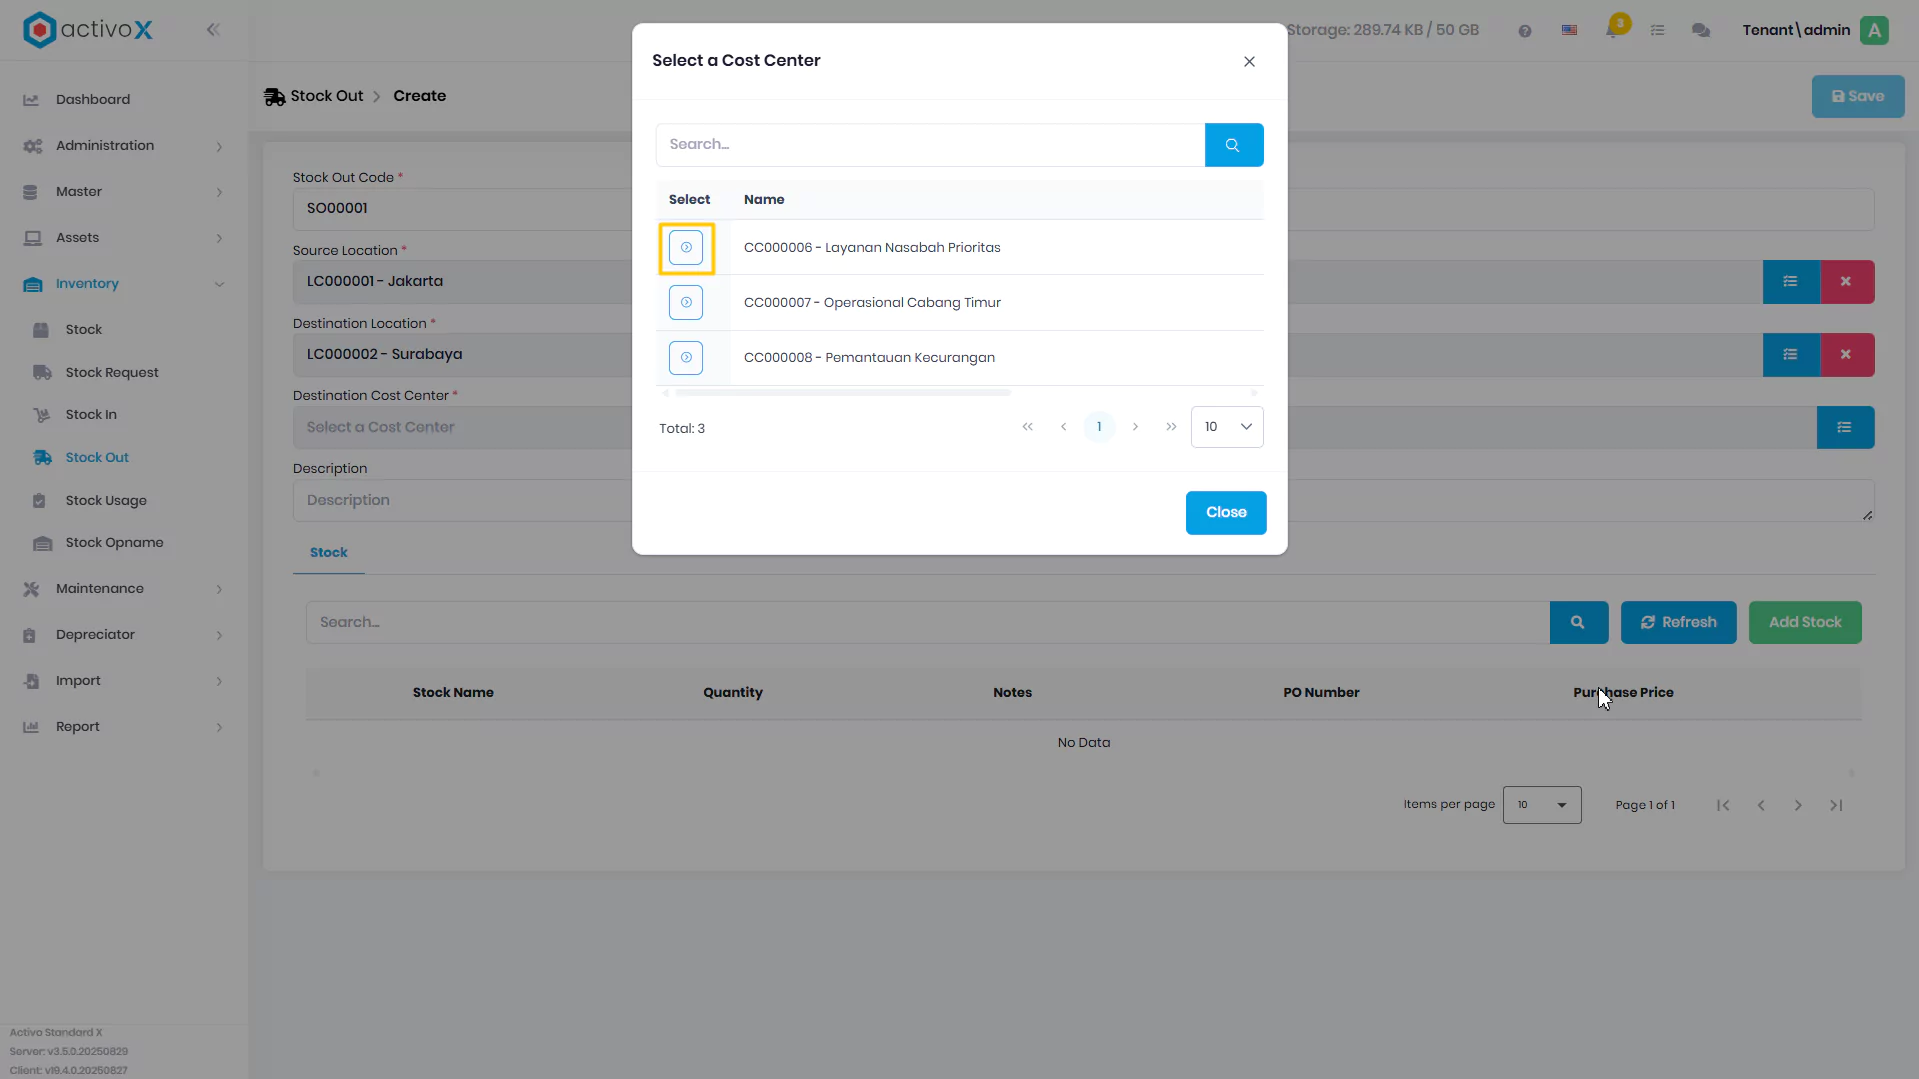Click the activoX logo
The height and width of the screenshot is (1079, 1919).
point(88,30)
